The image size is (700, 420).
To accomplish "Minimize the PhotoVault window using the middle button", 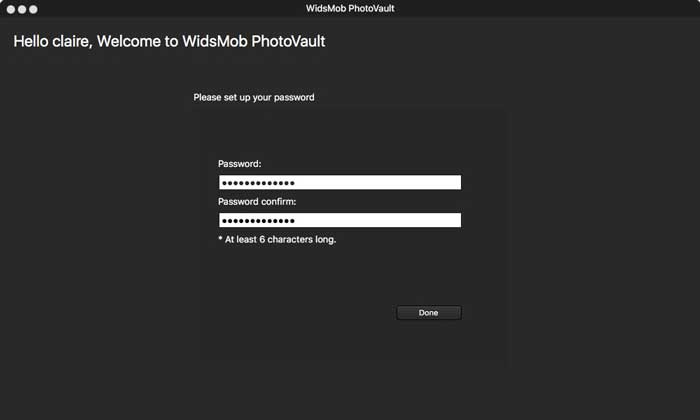I will pos(22,9).
